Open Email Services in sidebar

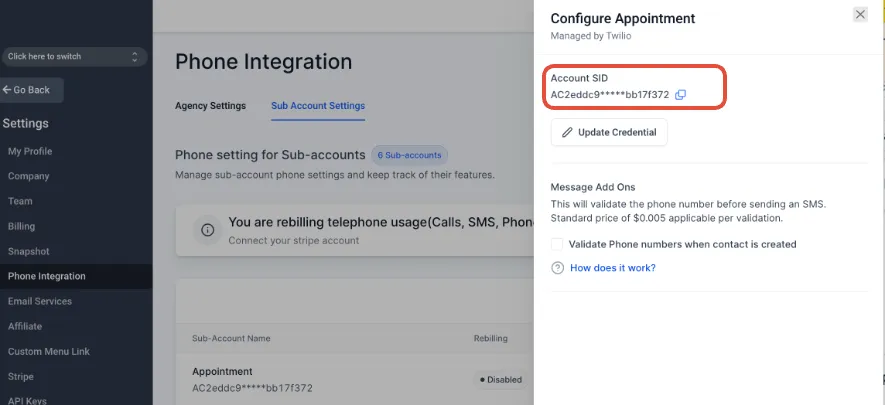pos(40,301)
